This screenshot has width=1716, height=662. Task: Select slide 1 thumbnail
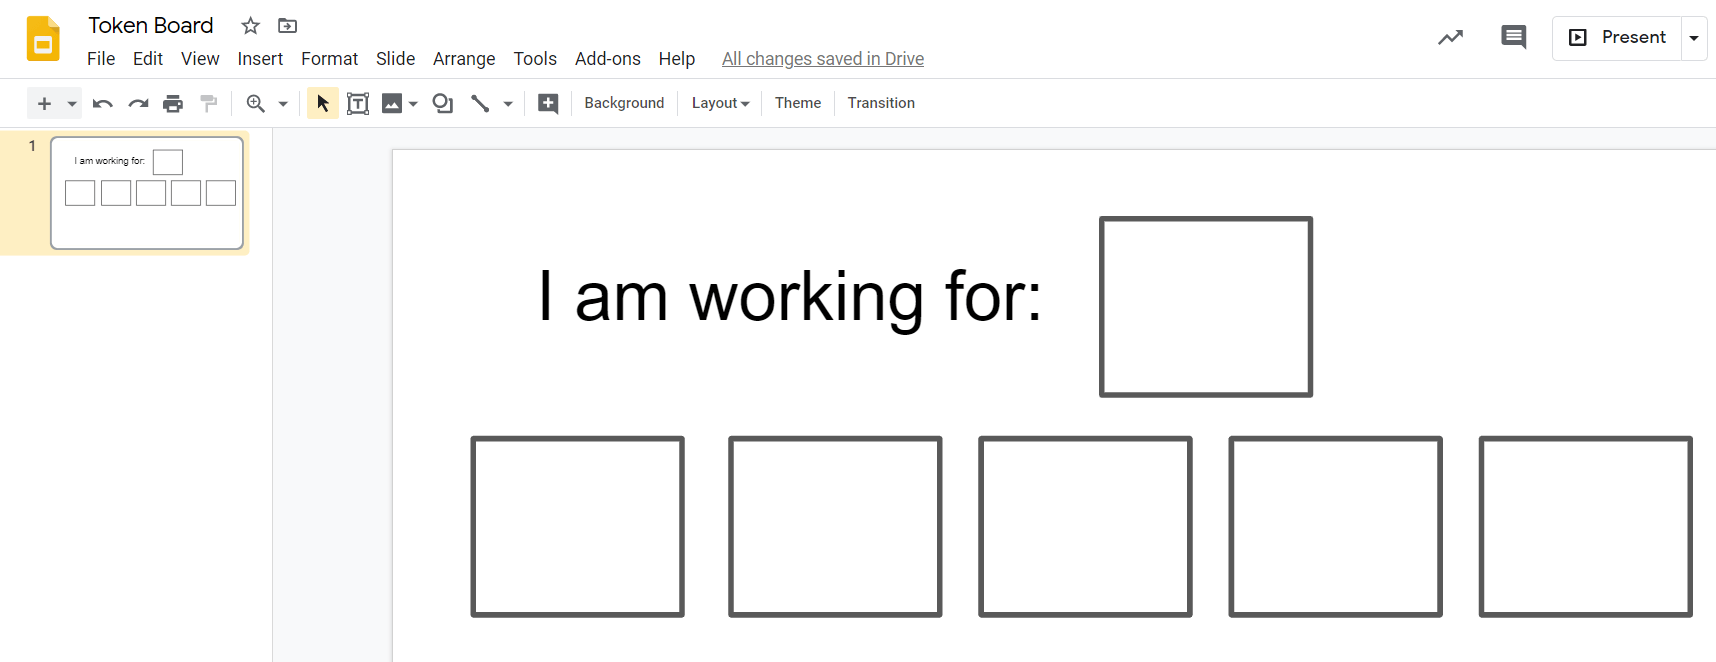[x=146, y=192]
